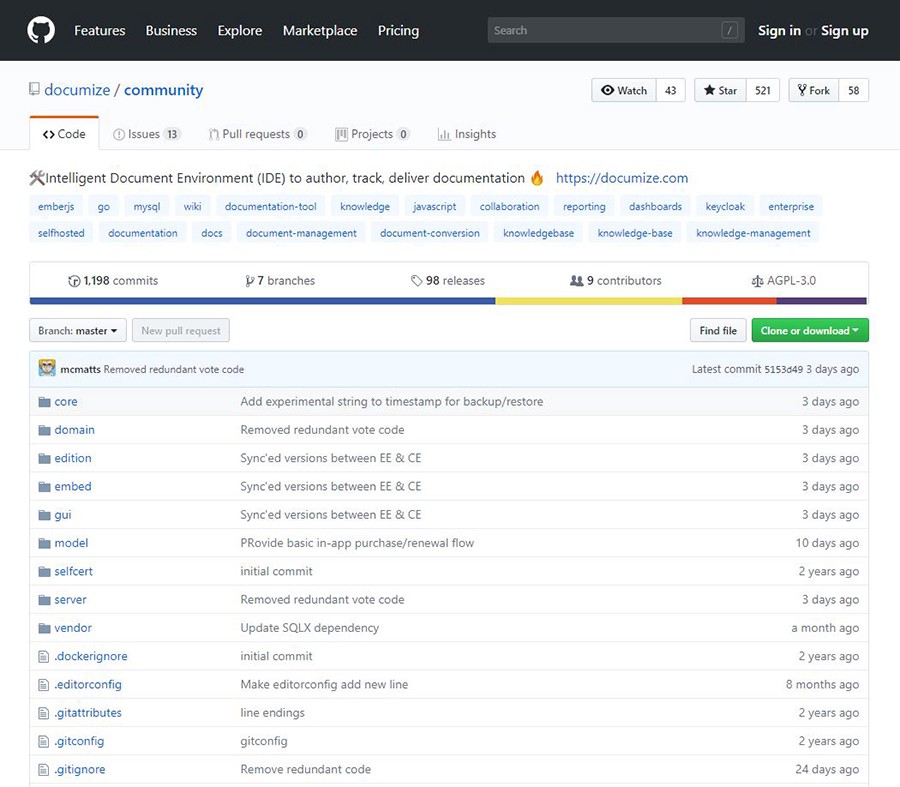900x787 pixels.
Task: Focus the GitHub search field
Action: click(605, 30)
